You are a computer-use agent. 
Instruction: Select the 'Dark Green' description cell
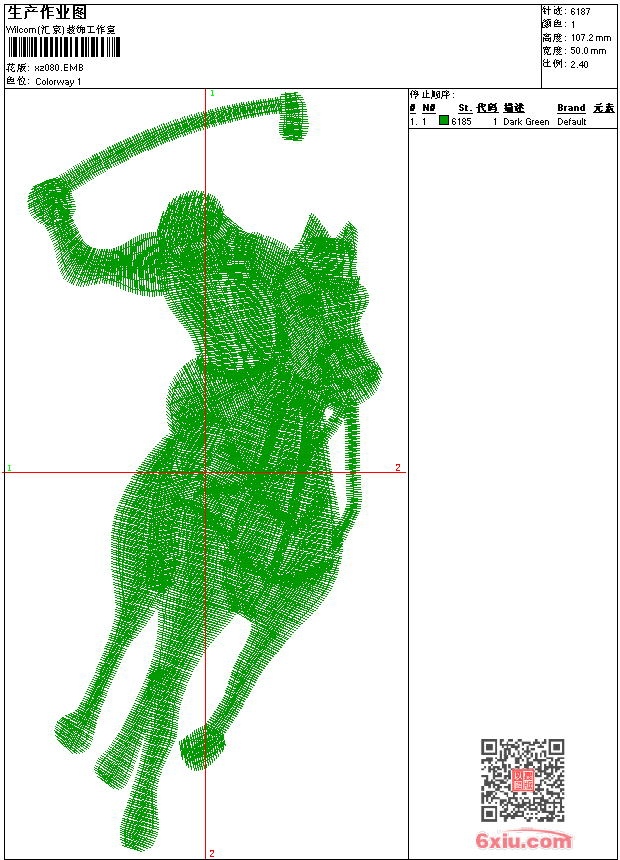526,122
